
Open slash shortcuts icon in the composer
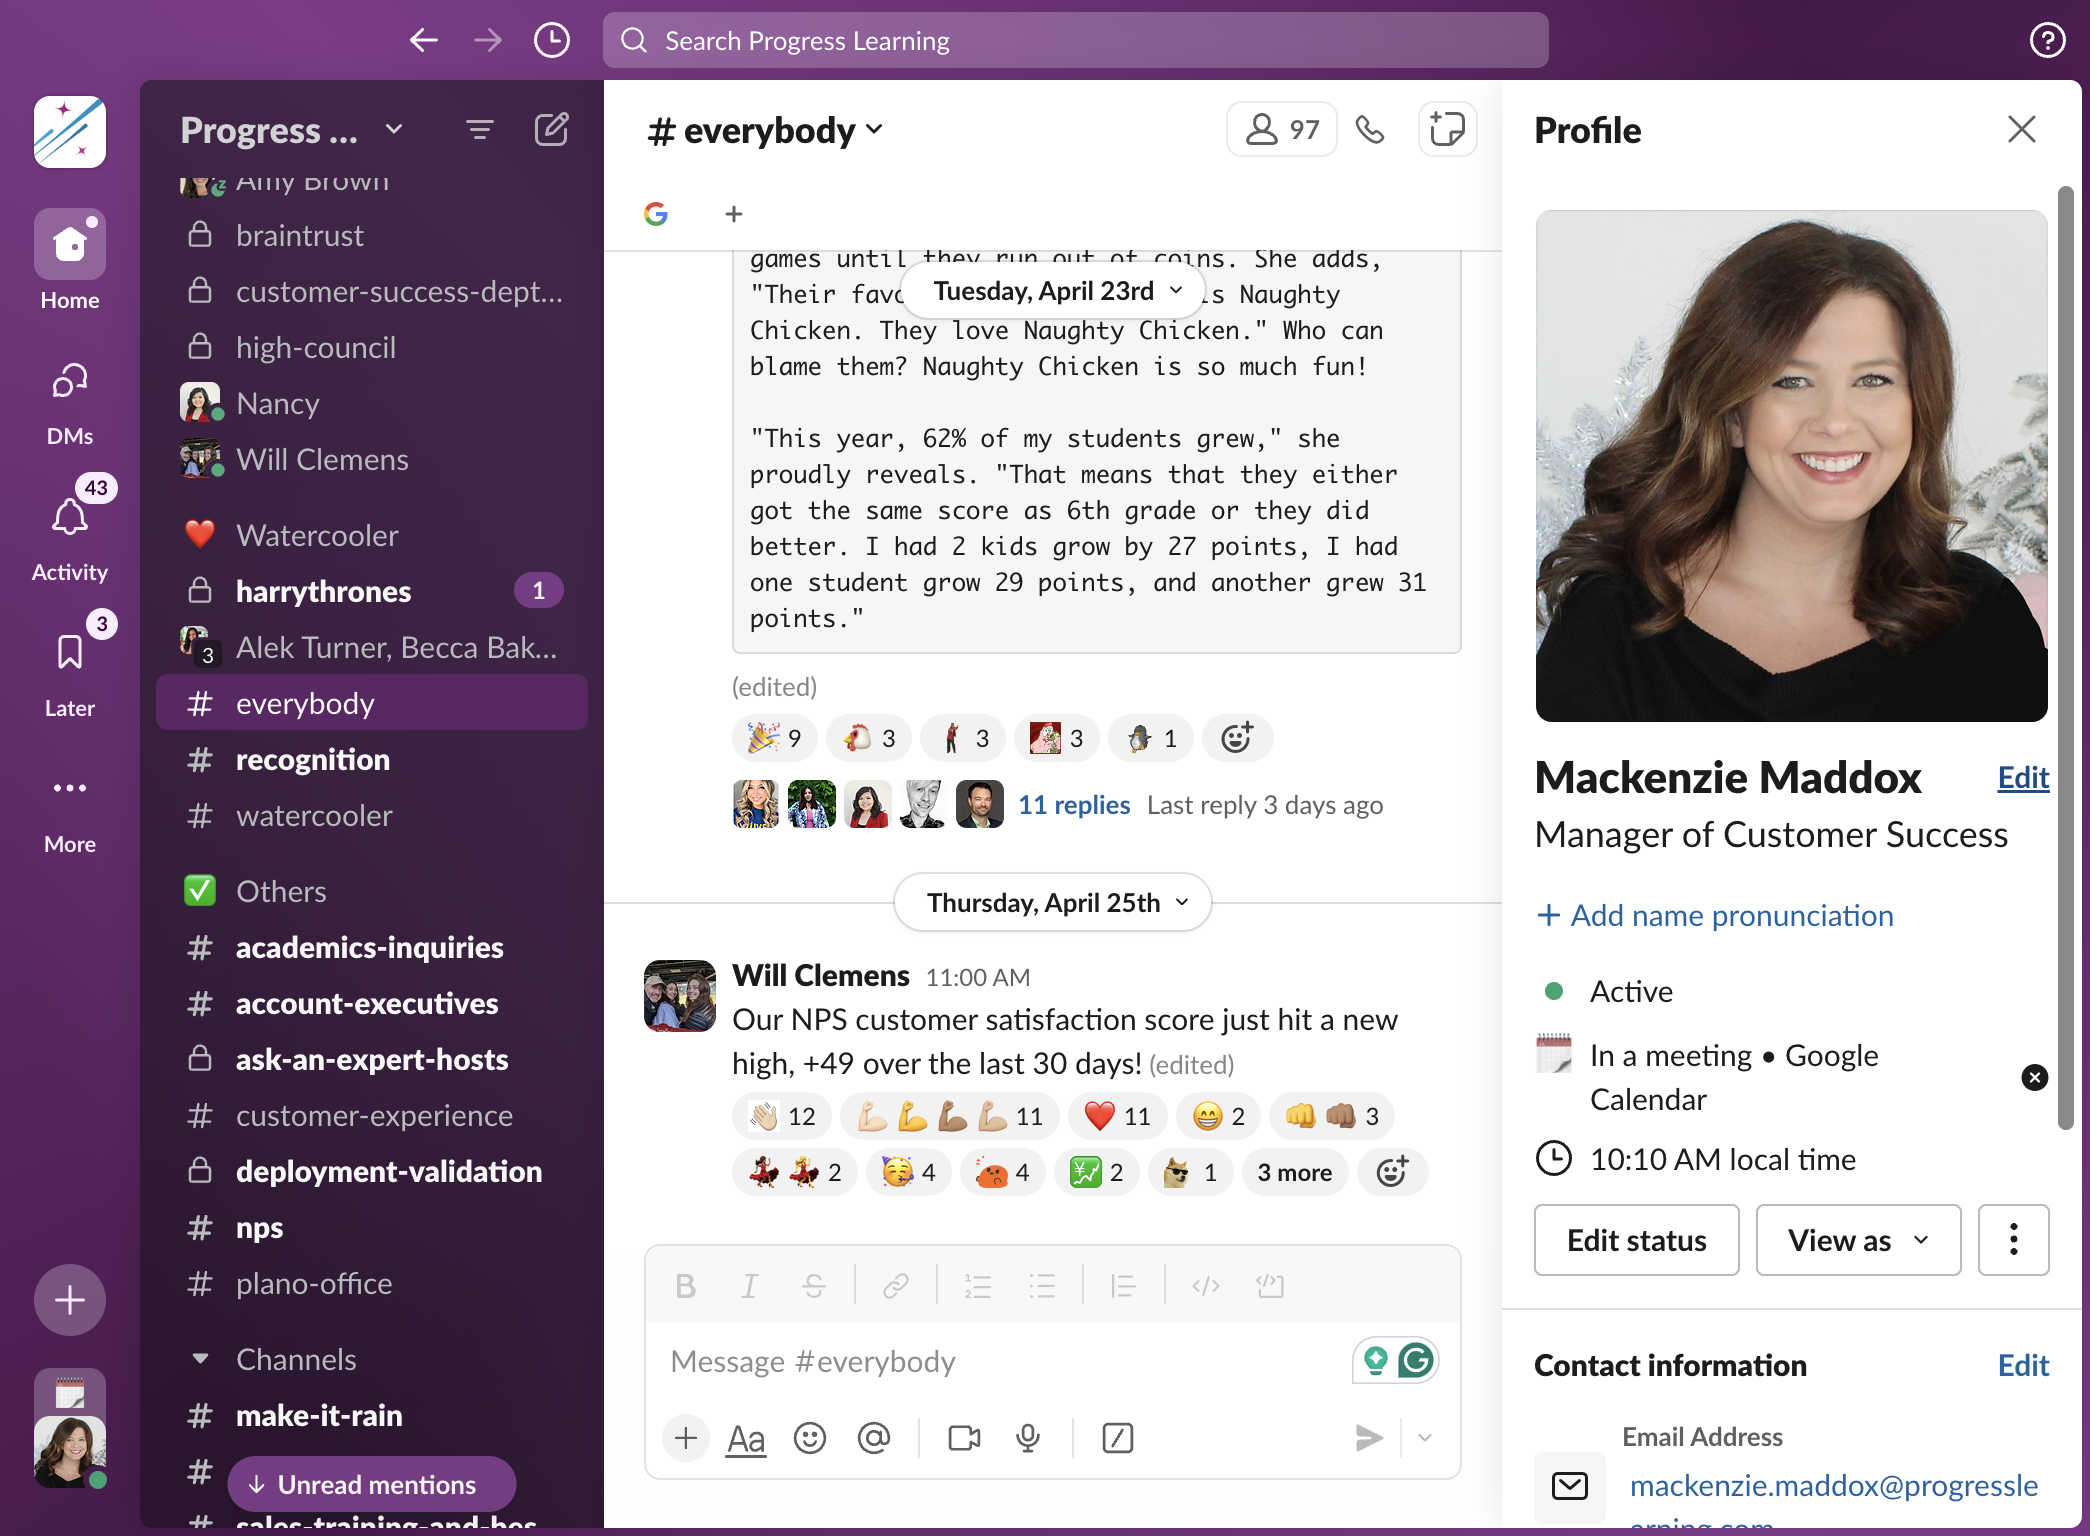coord(1117,1438)
